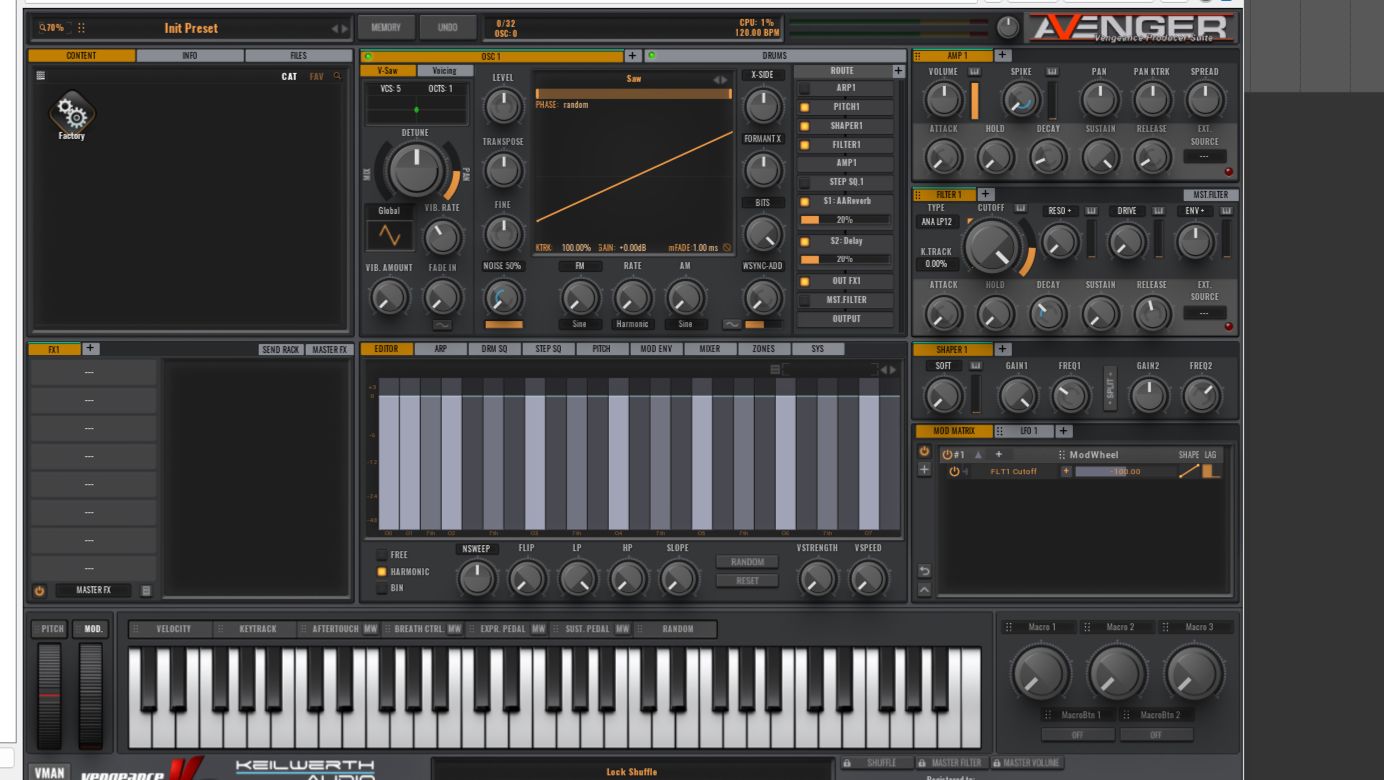Click the modulation icon beside CUTOFF label
This screenshot has width=1384, height=780.
pyautogui.click(x=1020, y=208)
